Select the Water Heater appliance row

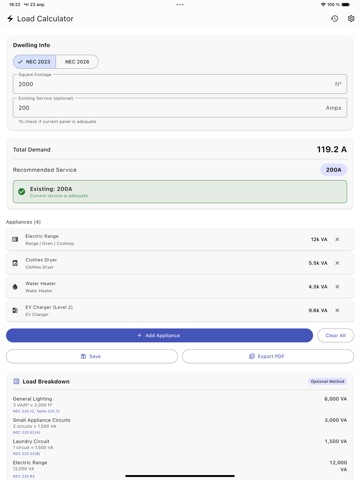180,287
